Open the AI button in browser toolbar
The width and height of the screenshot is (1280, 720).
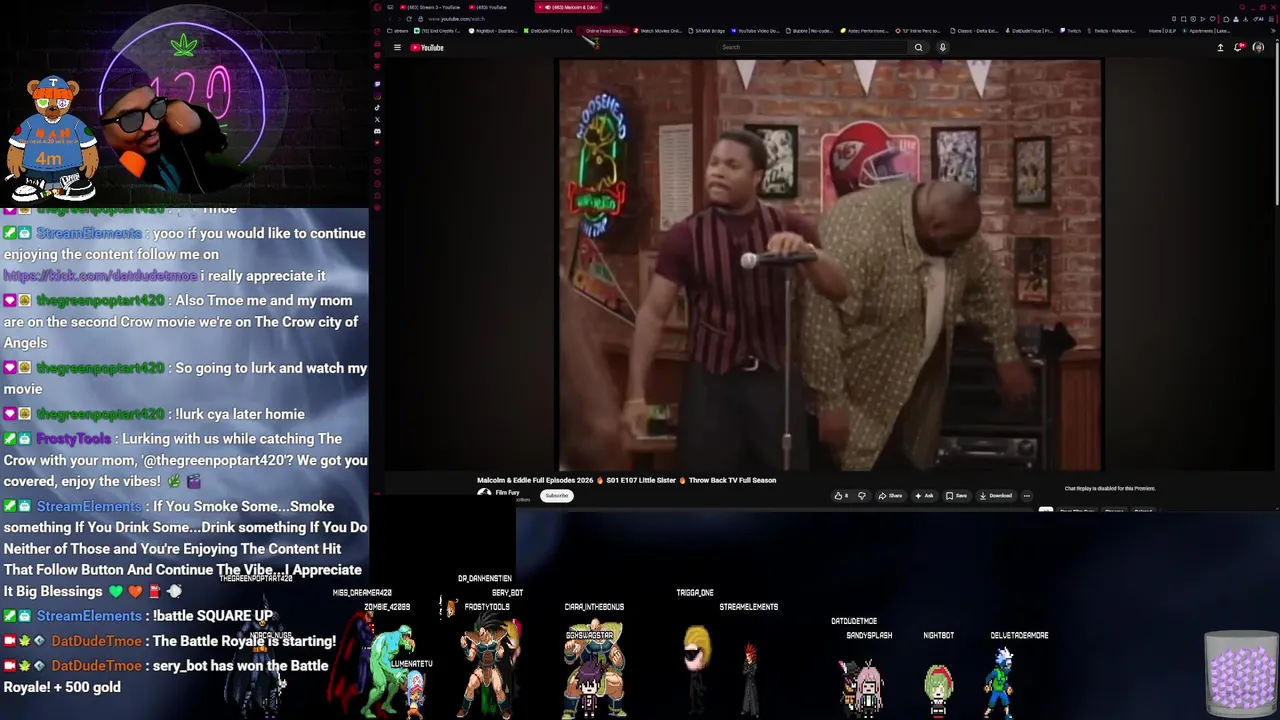[1259, 19]
